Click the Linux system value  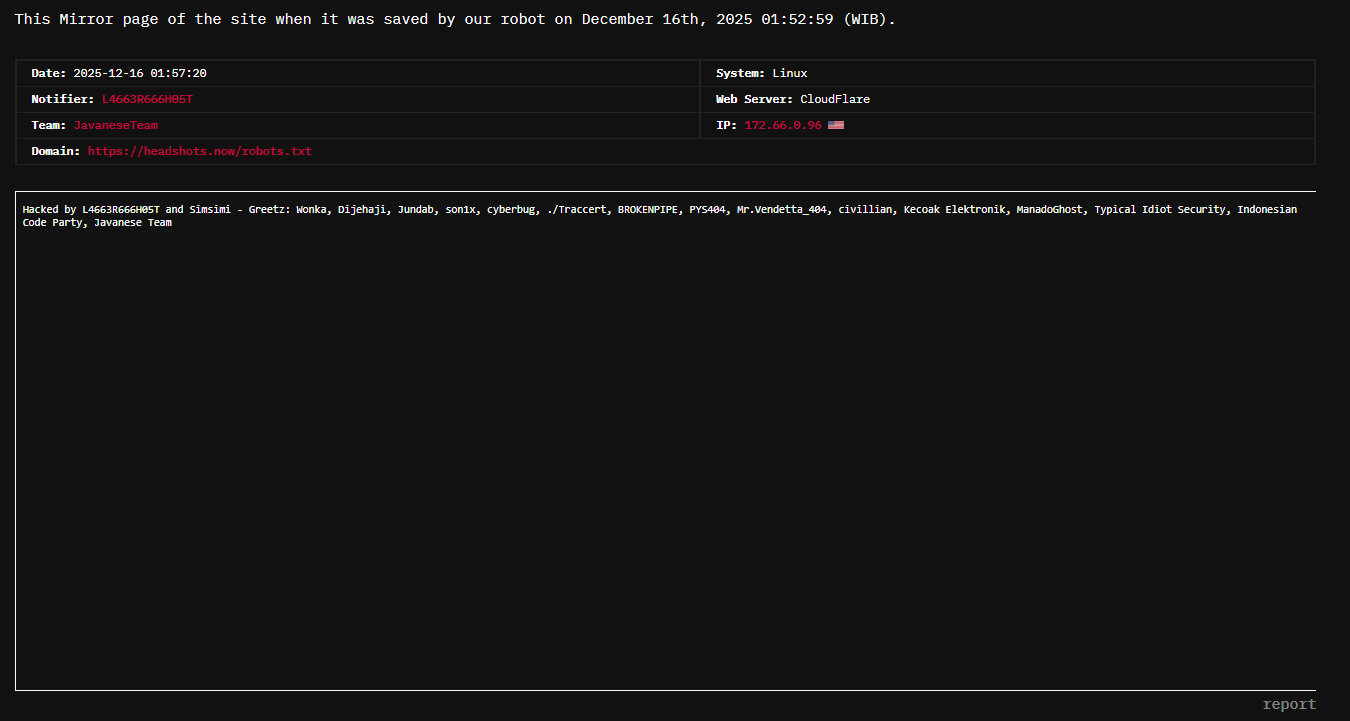pyautogui.click(x=789, y=73)
